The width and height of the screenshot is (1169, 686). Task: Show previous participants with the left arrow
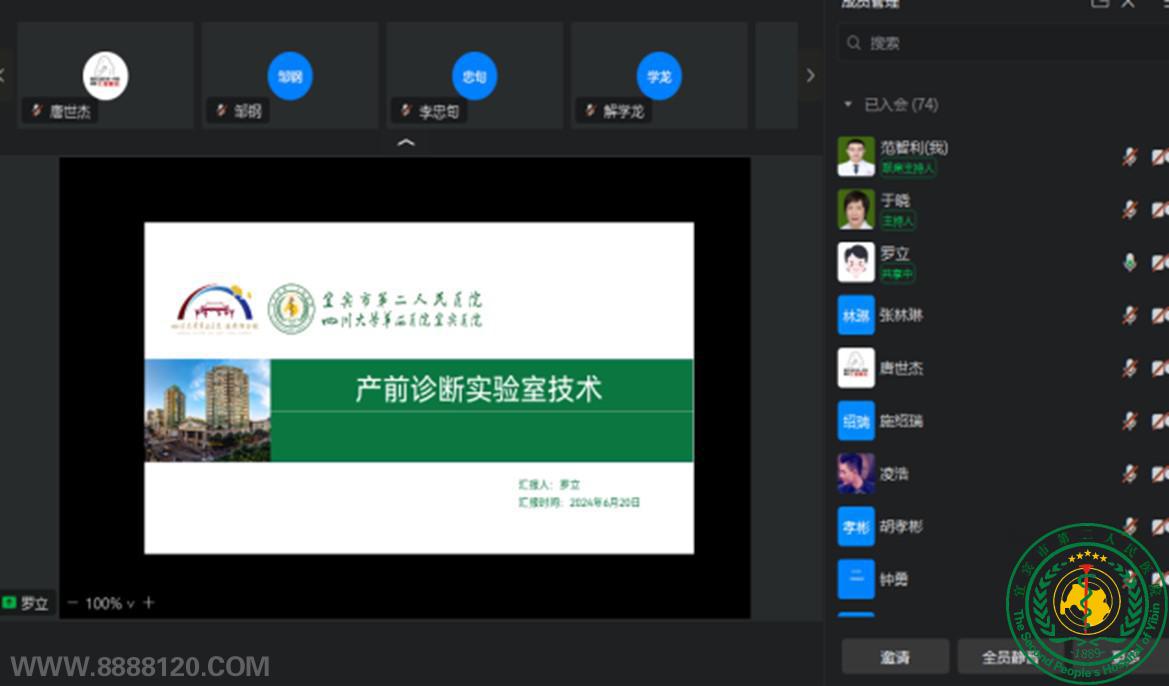click(x=4, y=75)
